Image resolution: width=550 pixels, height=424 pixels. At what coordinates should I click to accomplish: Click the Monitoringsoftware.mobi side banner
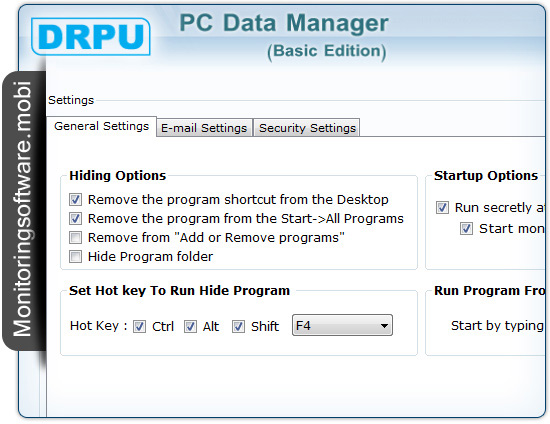click(23, 210)
